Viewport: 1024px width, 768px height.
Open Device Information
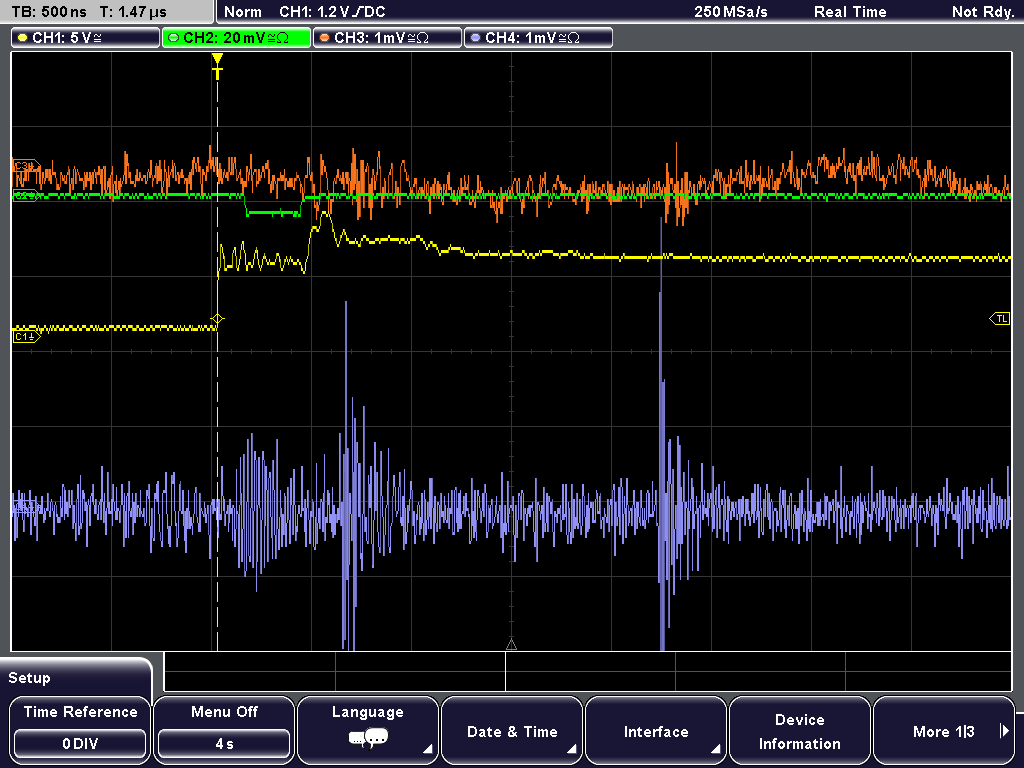[x=799, y=729]
